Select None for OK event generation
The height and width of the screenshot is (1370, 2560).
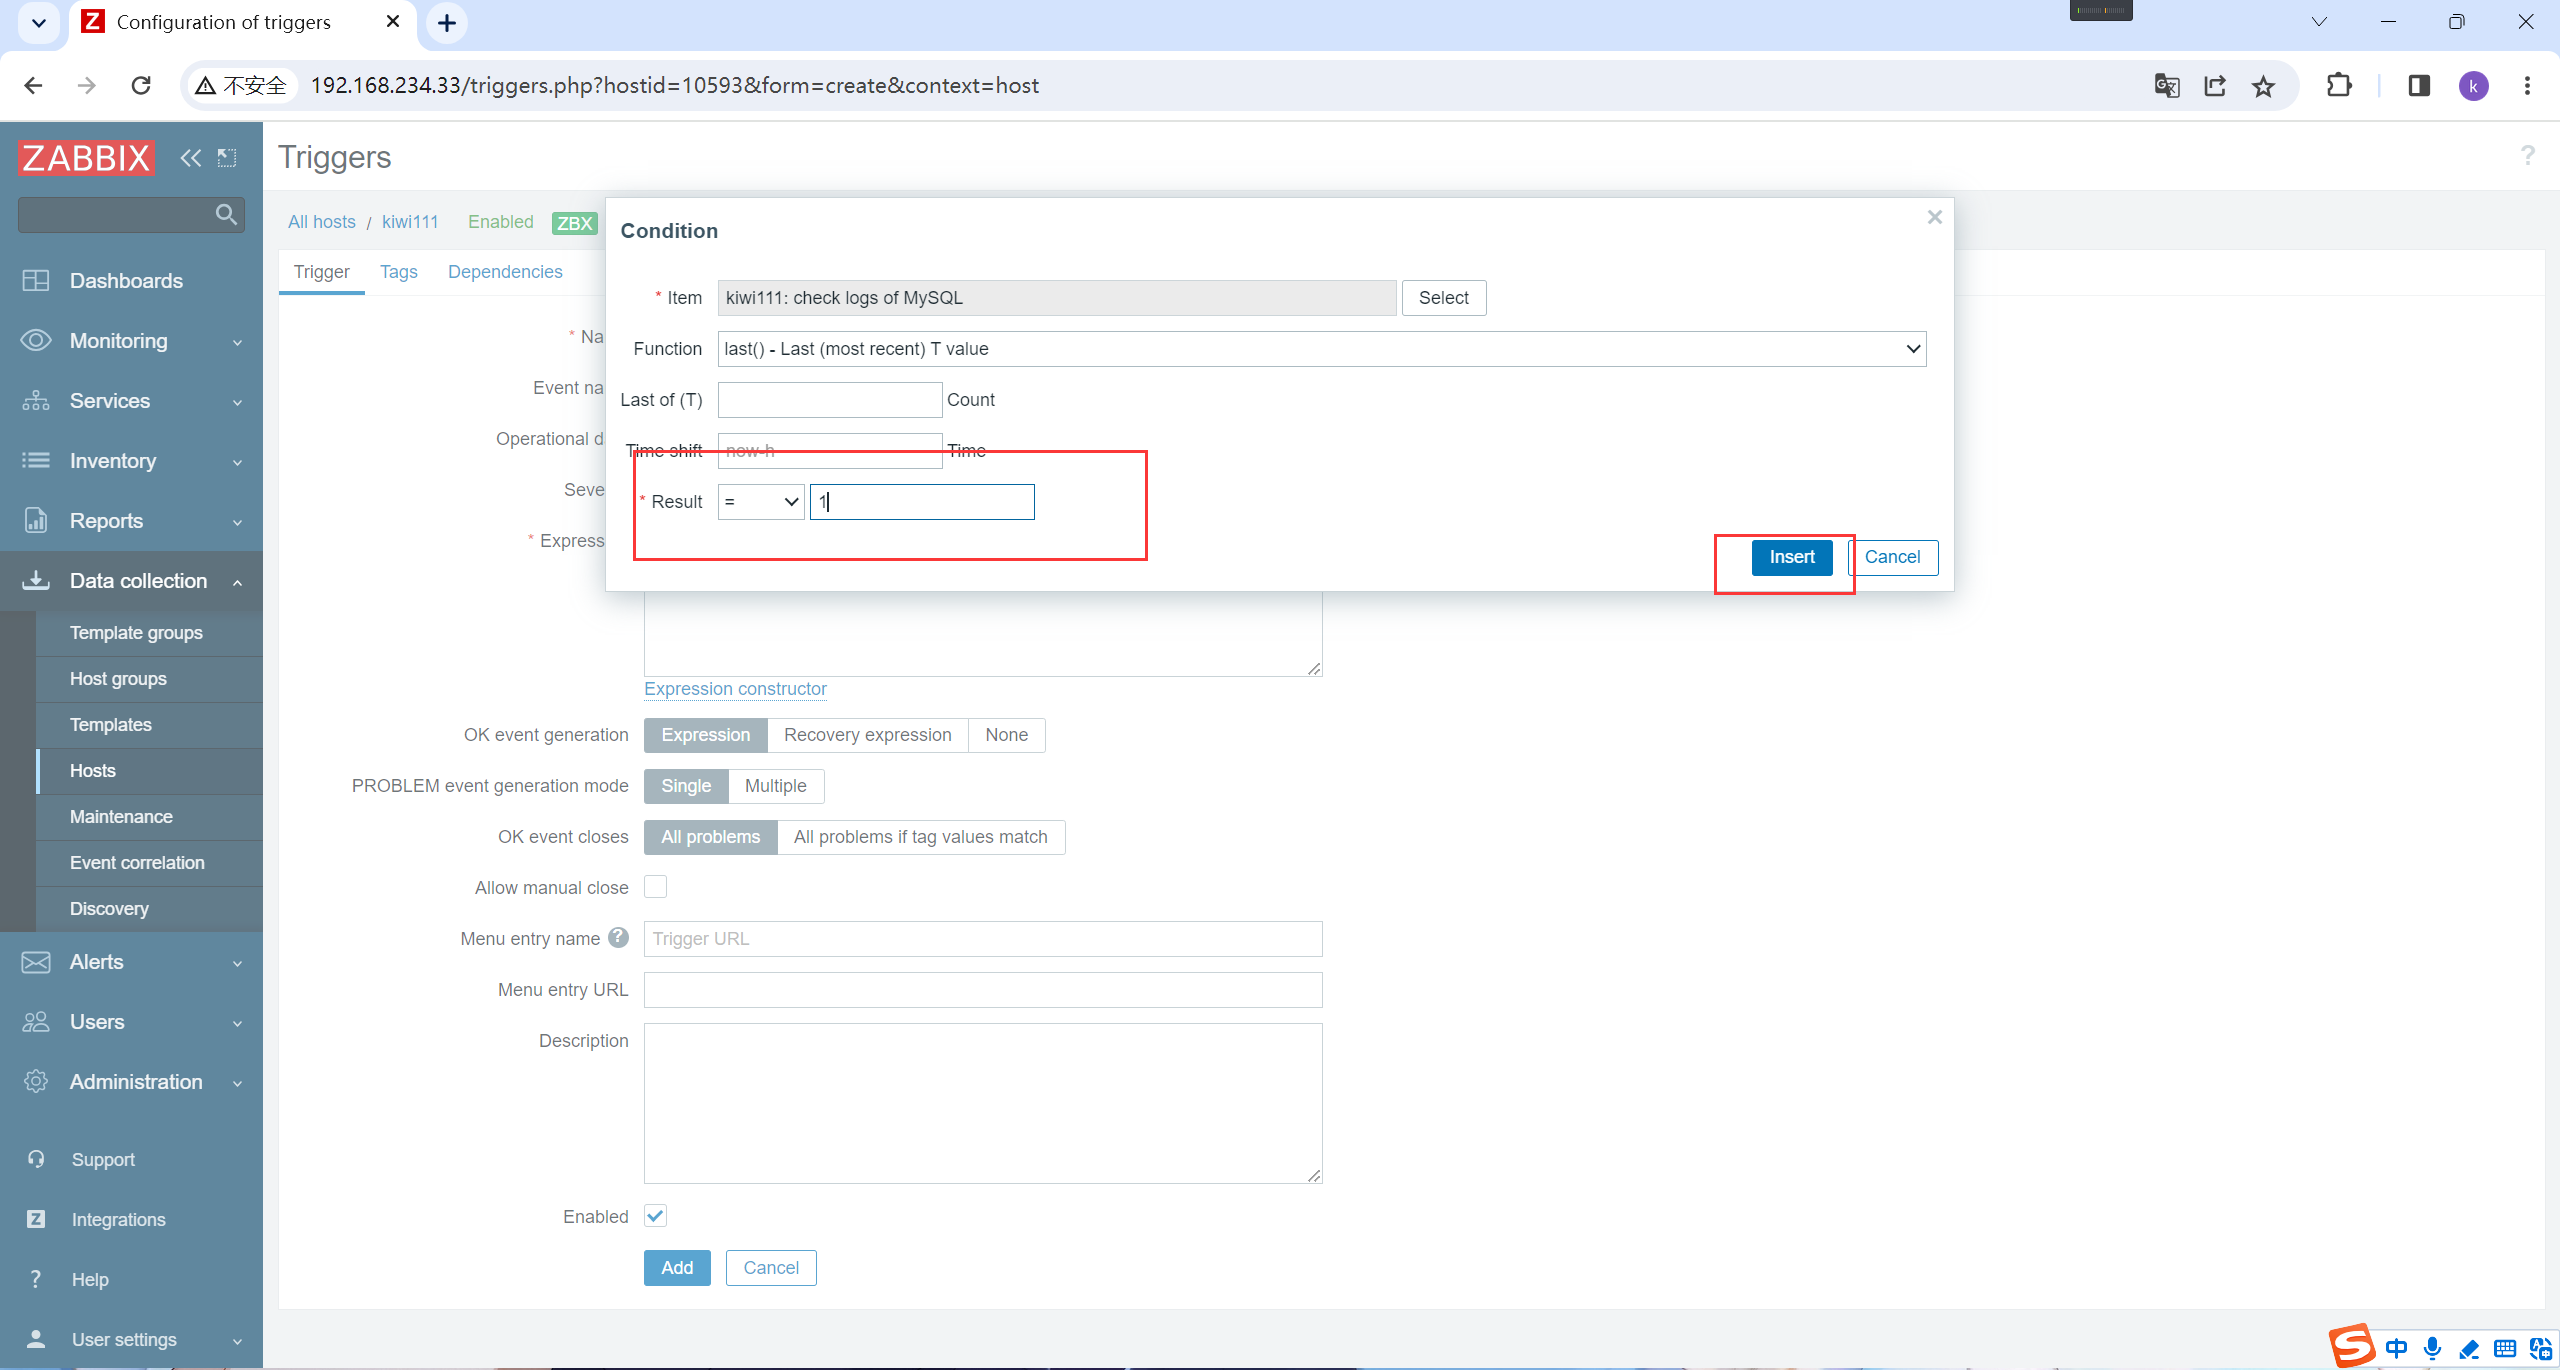[1006, 735]
